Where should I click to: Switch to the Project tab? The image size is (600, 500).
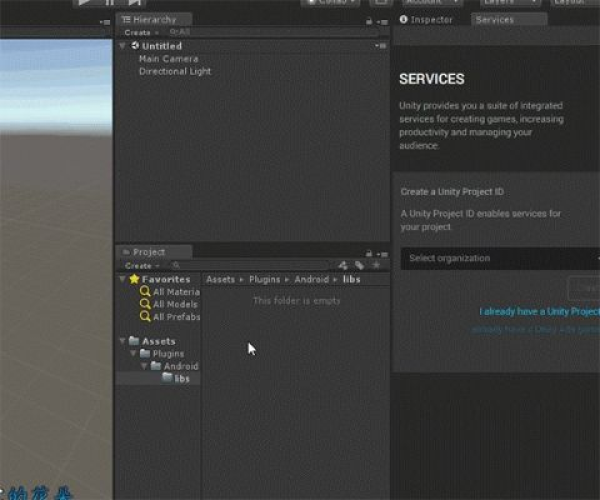tap(154, 252)
